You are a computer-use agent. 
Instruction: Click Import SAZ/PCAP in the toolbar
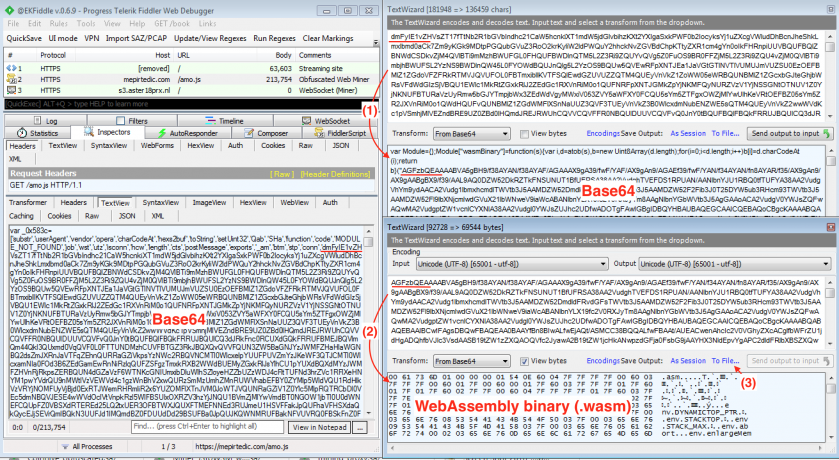pyautogui.click(x=136, y=39)
